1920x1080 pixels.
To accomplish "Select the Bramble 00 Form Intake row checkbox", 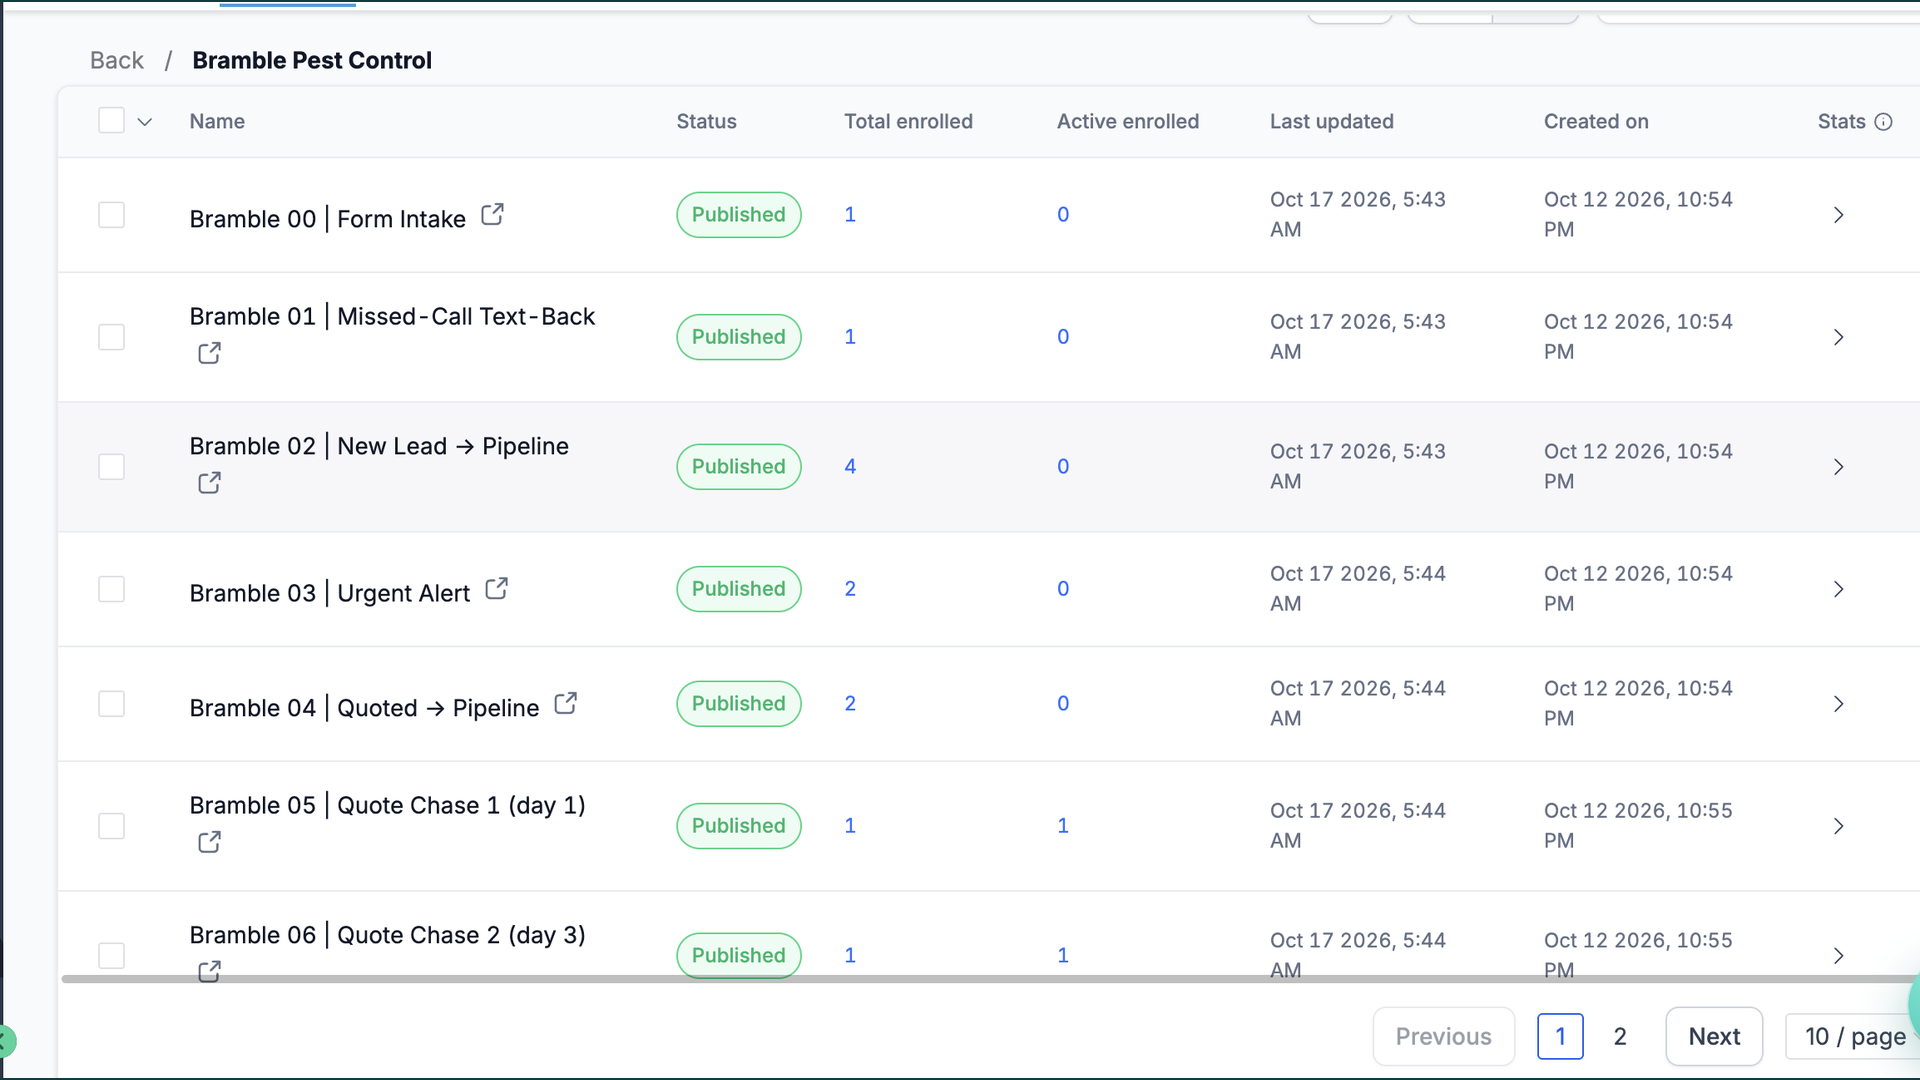I will (x=111, y=215).
